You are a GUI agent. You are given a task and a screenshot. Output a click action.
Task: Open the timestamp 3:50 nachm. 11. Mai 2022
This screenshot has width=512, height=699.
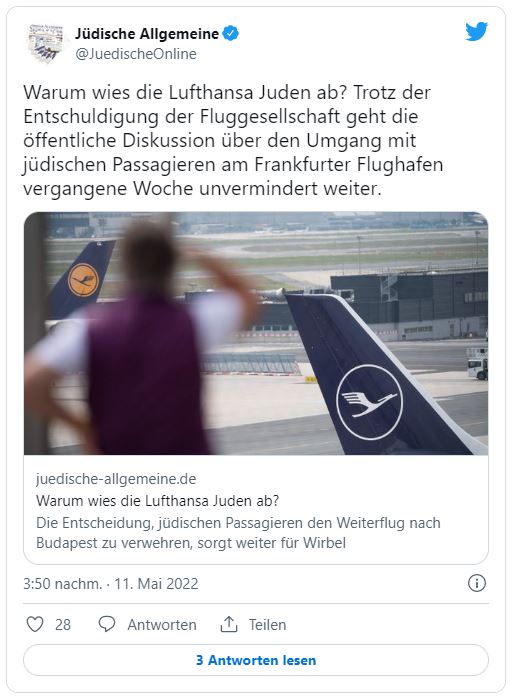[111, 584]
